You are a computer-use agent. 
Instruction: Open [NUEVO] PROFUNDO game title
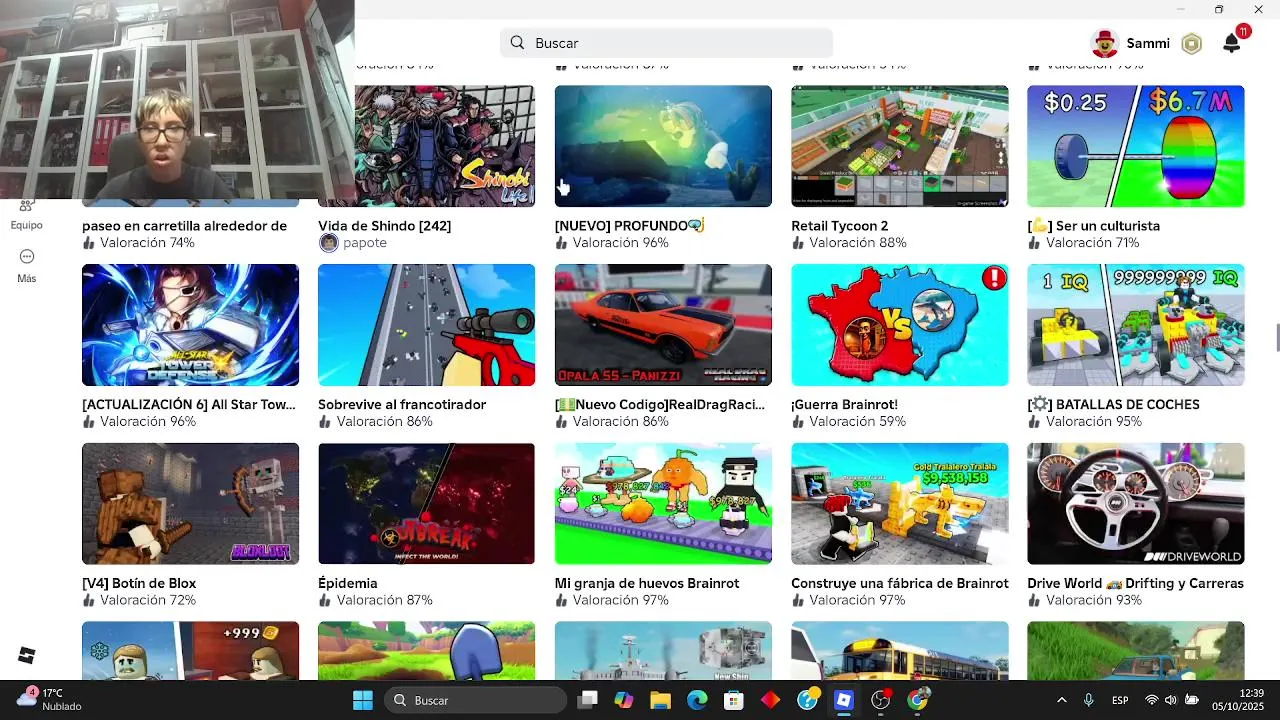coord(630,226)
